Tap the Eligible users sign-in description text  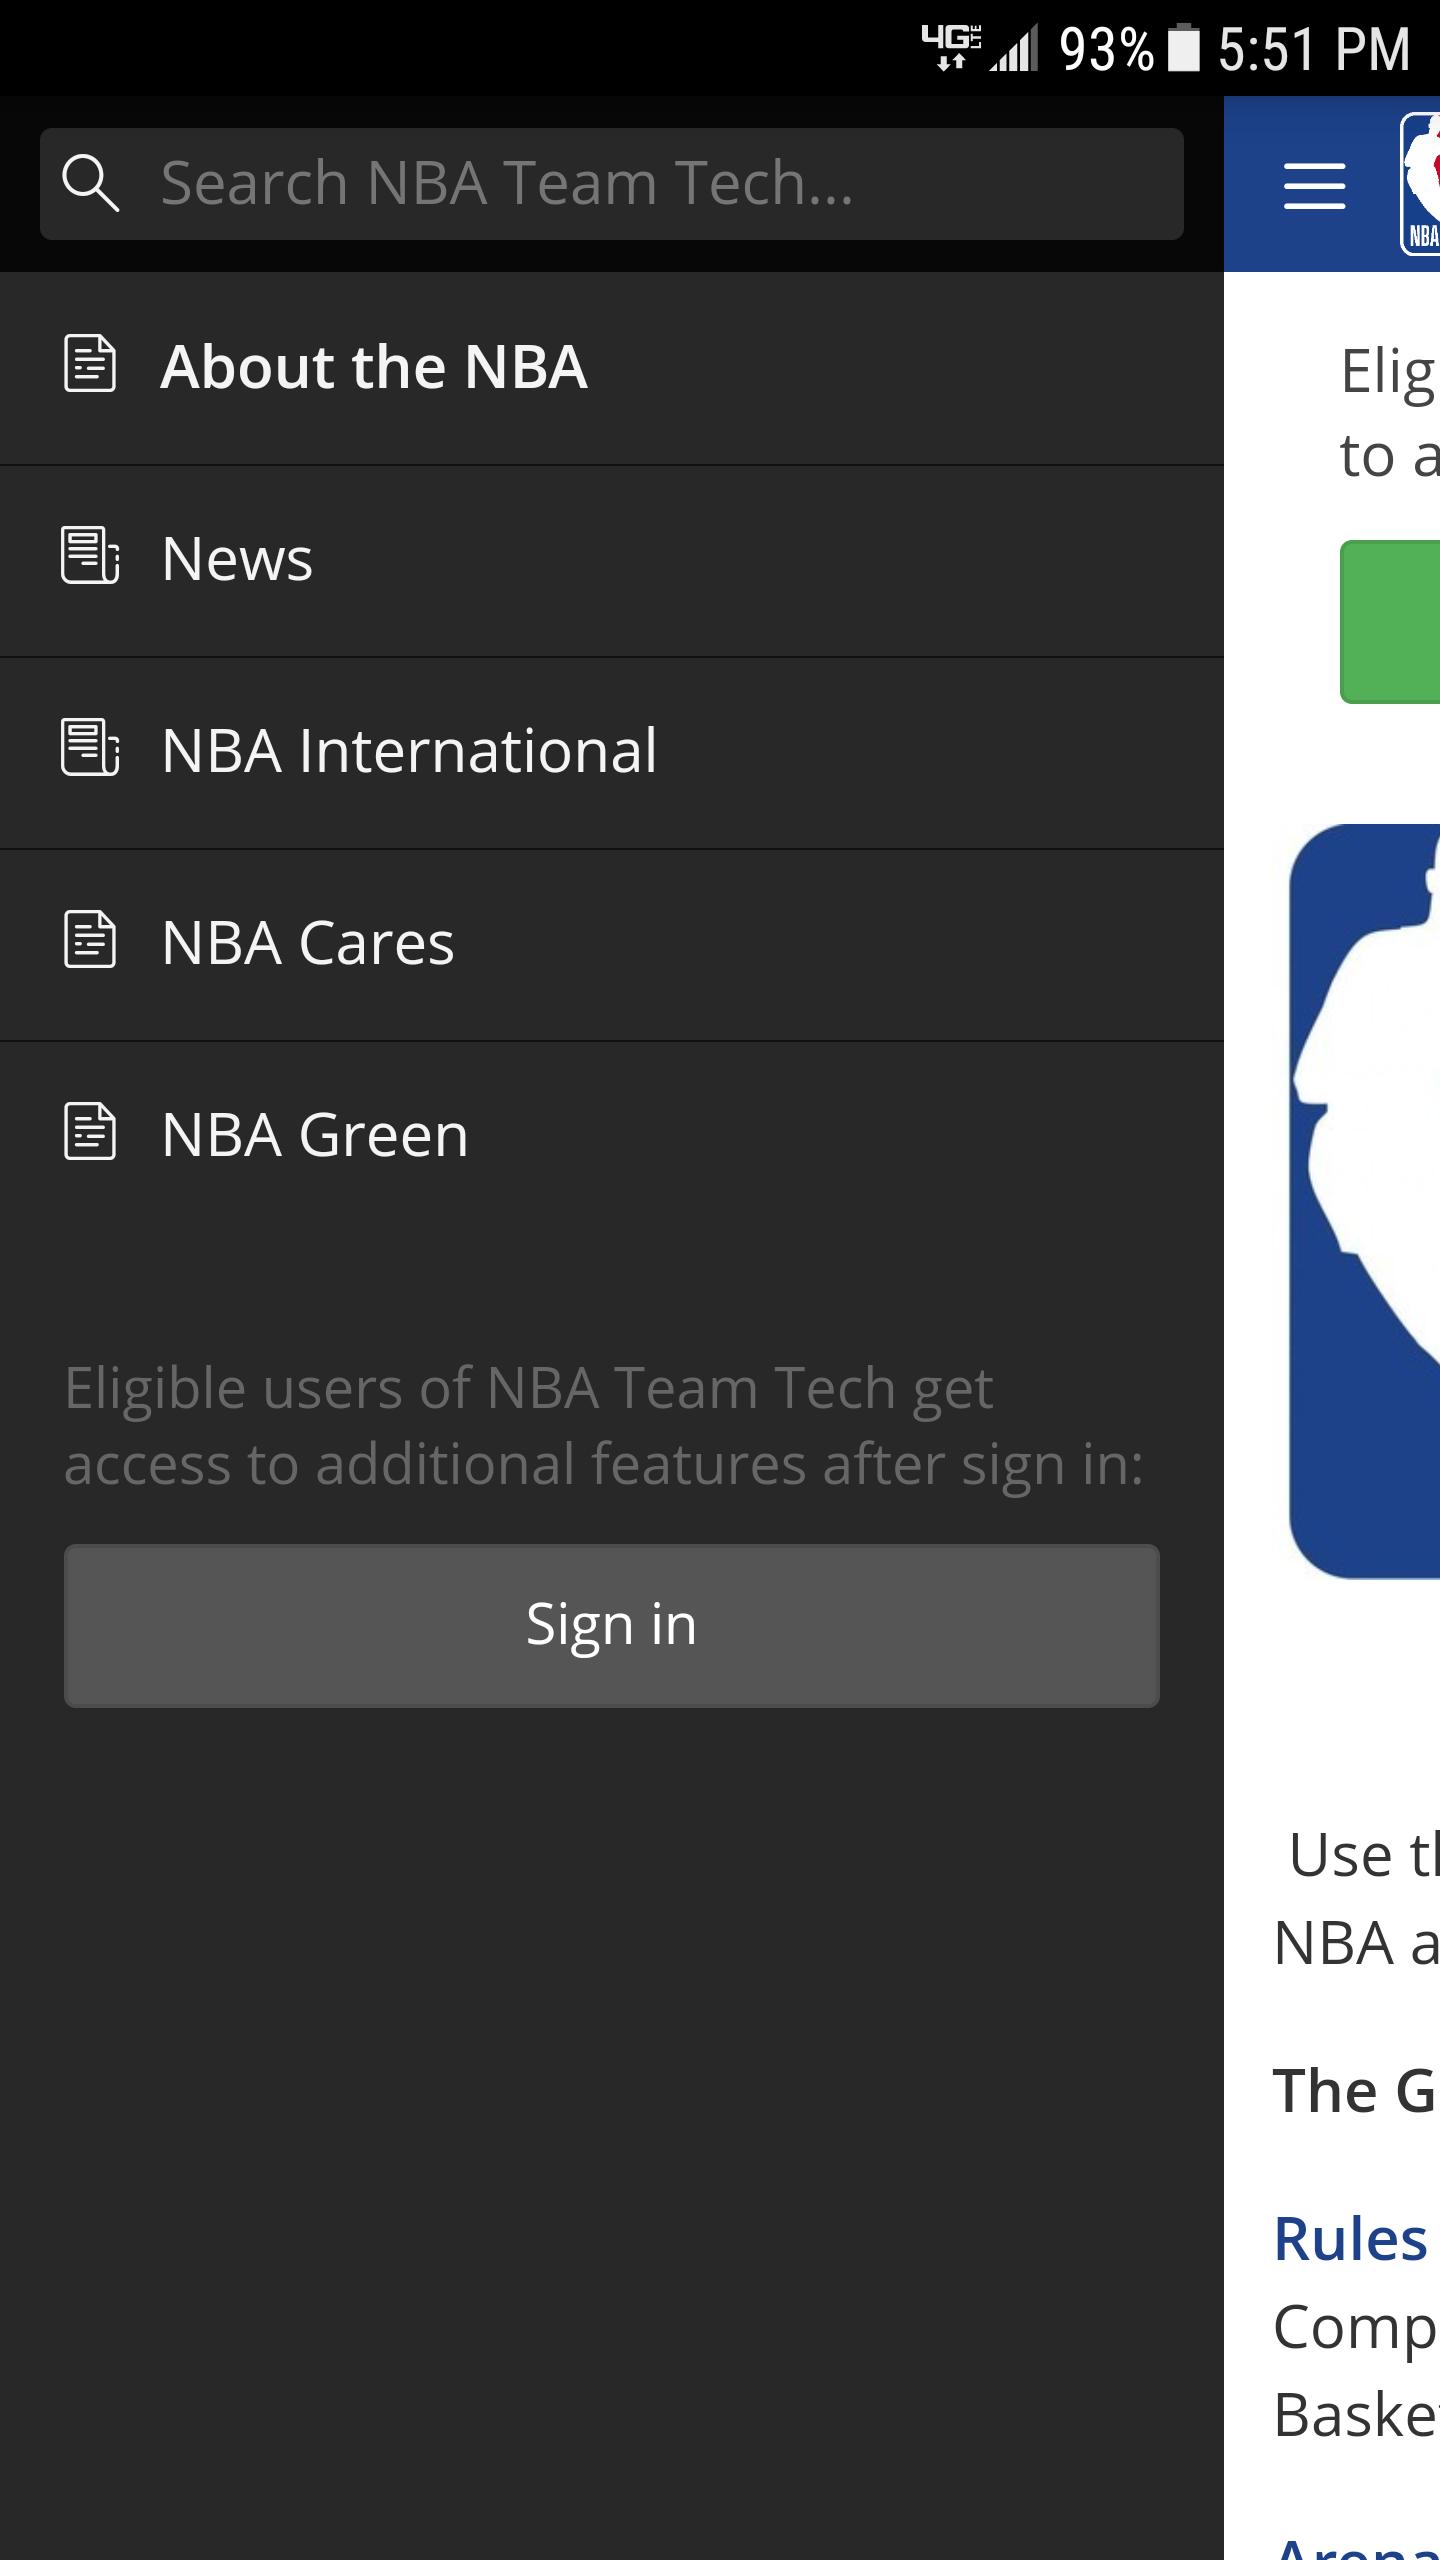pyautogui.click(x=604, y=1426)
